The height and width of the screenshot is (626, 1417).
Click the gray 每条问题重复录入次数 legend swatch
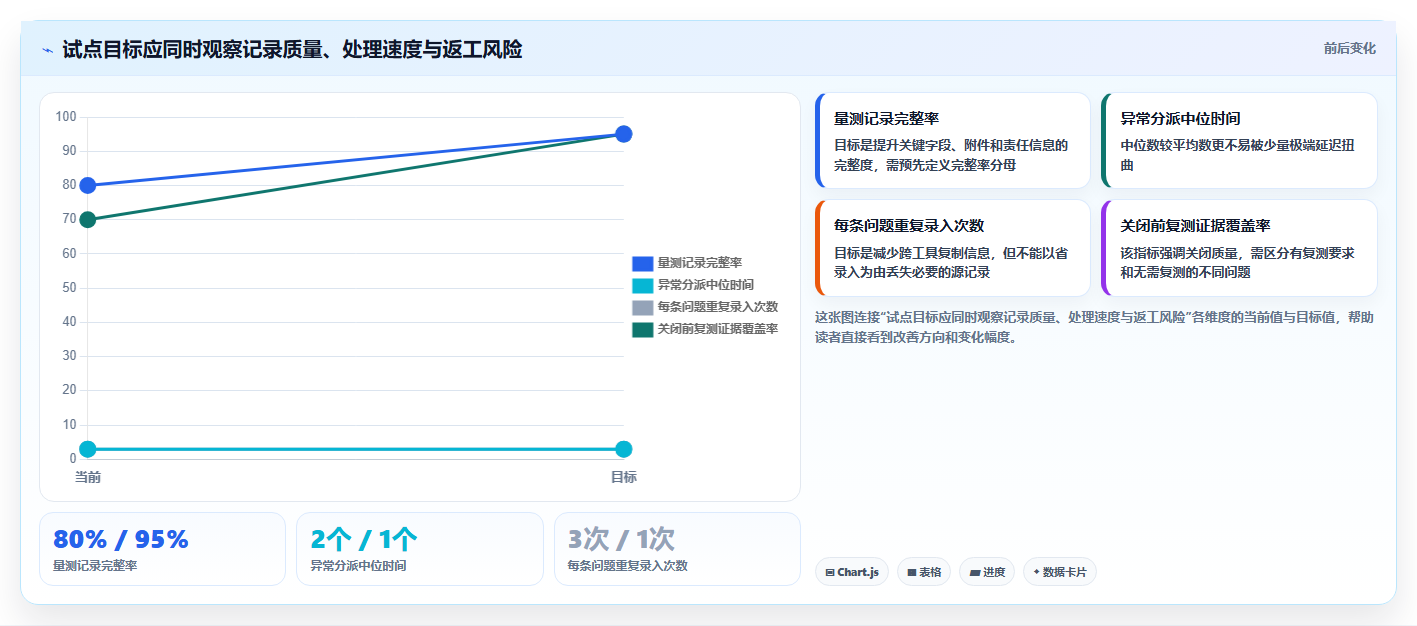[x=642, y=307]
